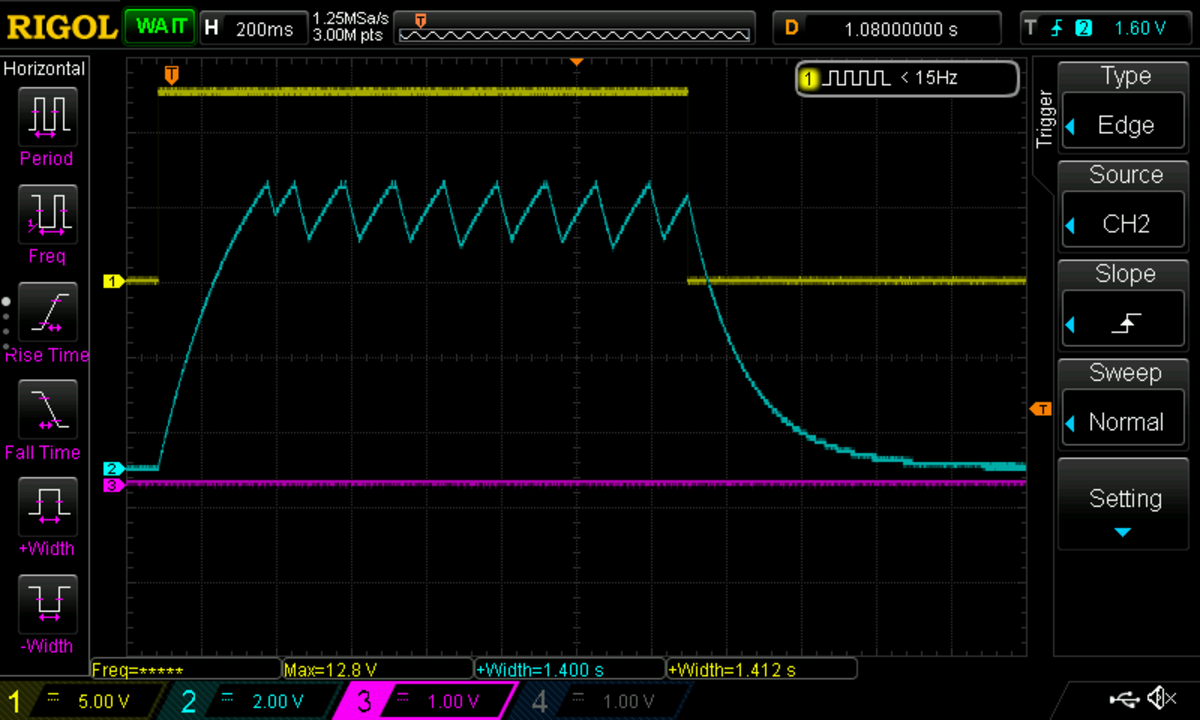This screenshot has height=720, width=1200.
Task: Click the speaker mute icon
Action: (x=1161, y=697)
